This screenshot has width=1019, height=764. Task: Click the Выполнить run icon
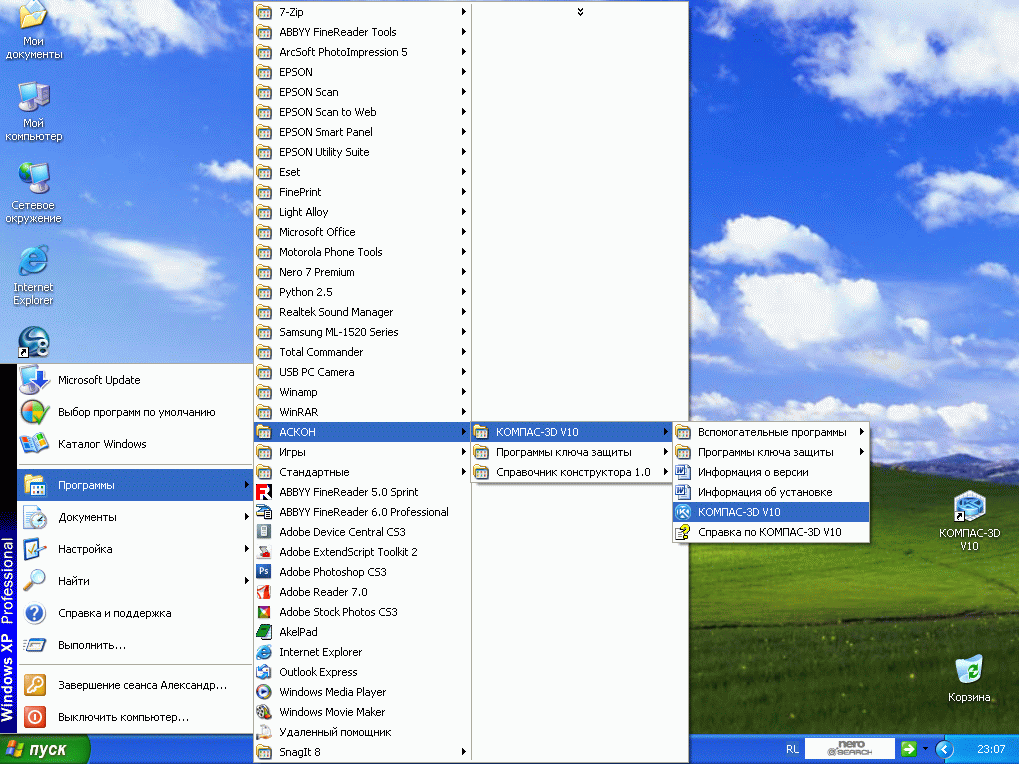[34, 645]
